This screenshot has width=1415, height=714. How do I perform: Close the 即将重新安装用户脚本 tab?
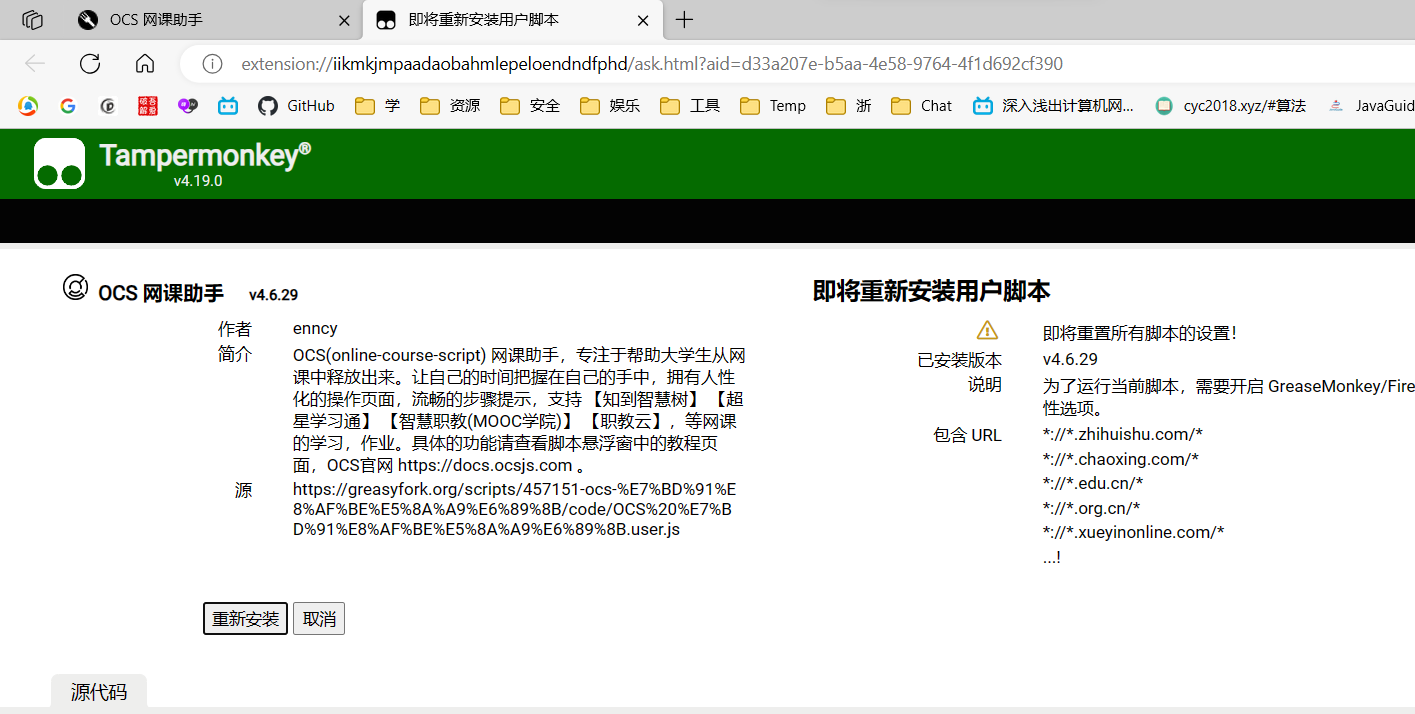point(643,20)
